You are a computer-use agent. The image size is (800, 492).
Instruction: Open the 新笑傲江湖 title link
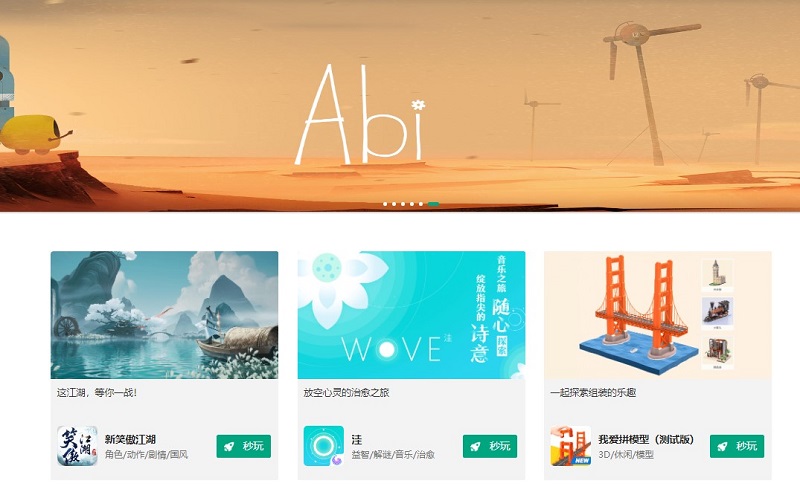coord(130,439)
